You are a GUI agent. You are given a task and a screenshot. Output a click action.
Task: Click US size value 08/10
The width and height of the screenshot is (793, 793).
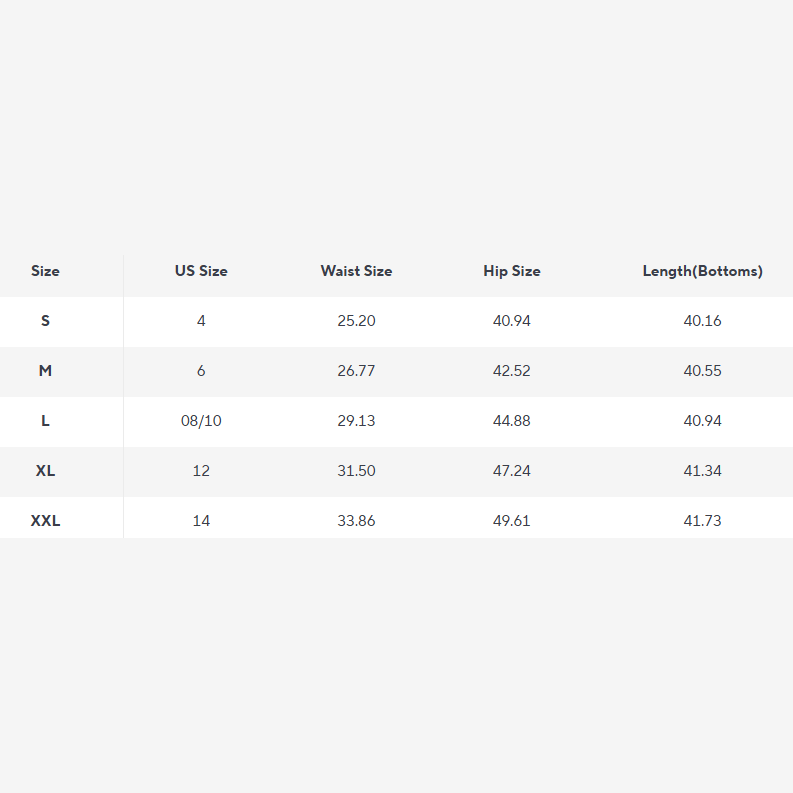(x=201, y=421)
